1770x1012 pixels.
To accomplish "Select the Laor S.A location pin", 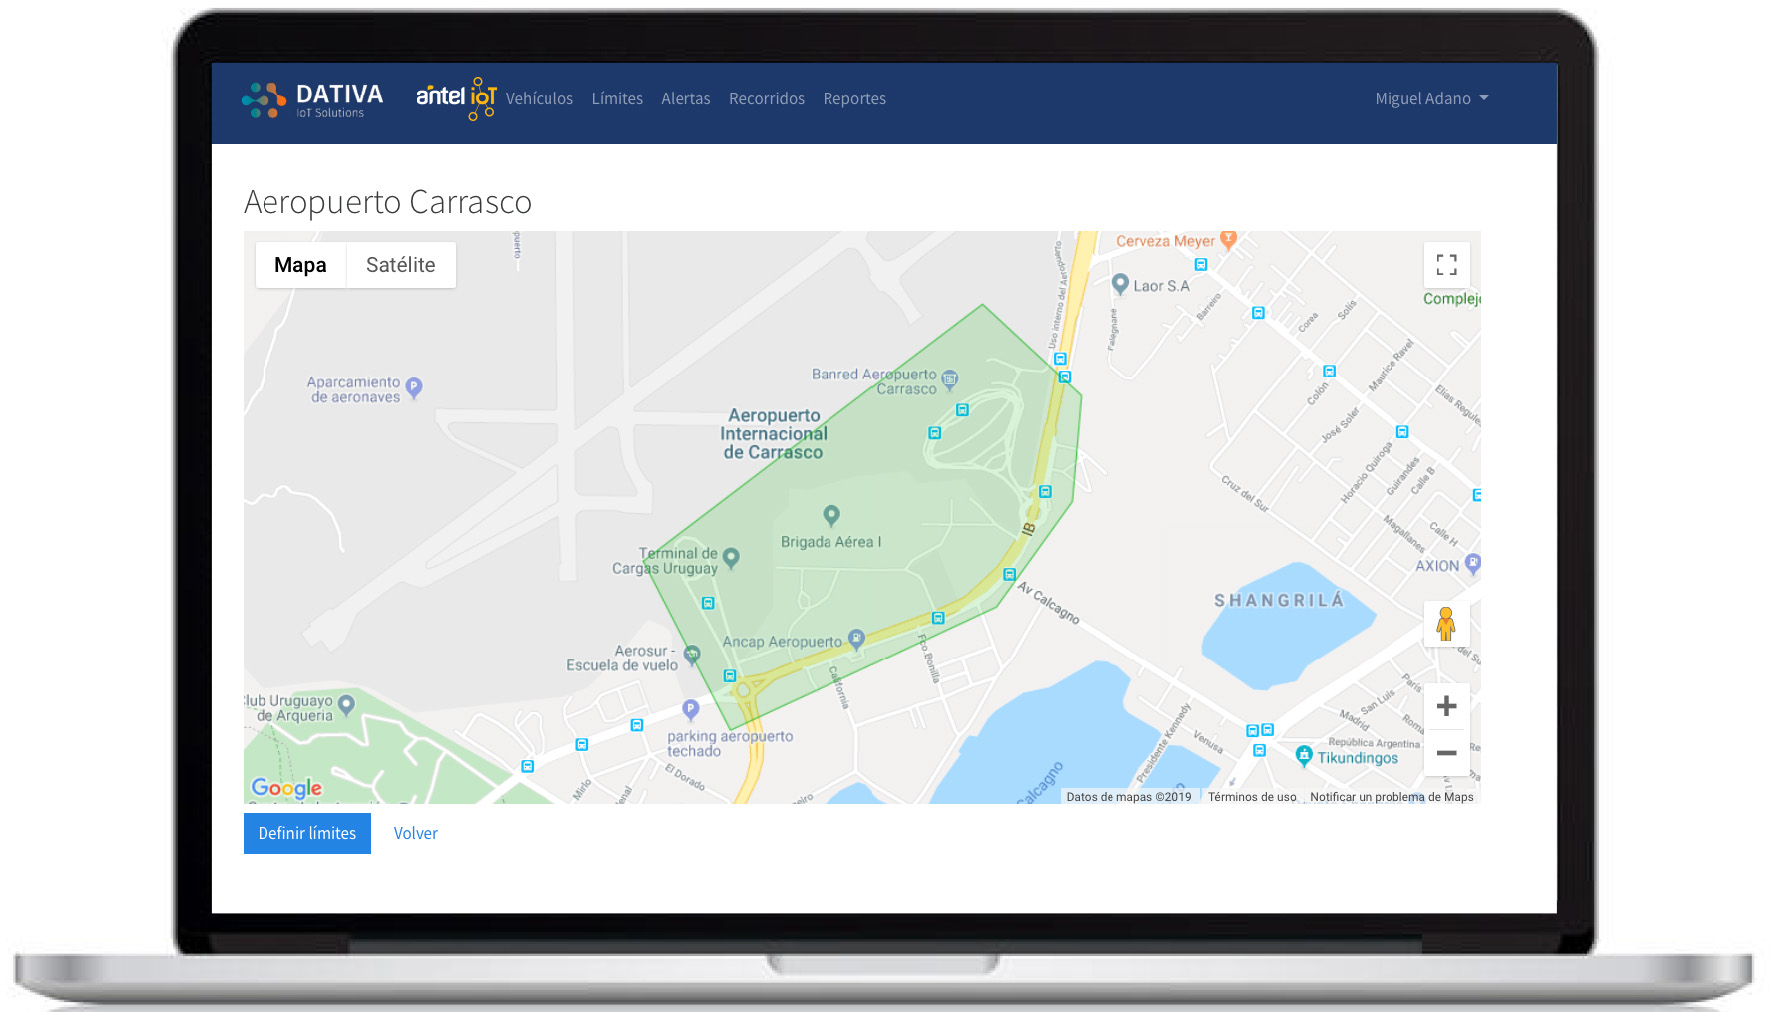I will coord(1121,284).
